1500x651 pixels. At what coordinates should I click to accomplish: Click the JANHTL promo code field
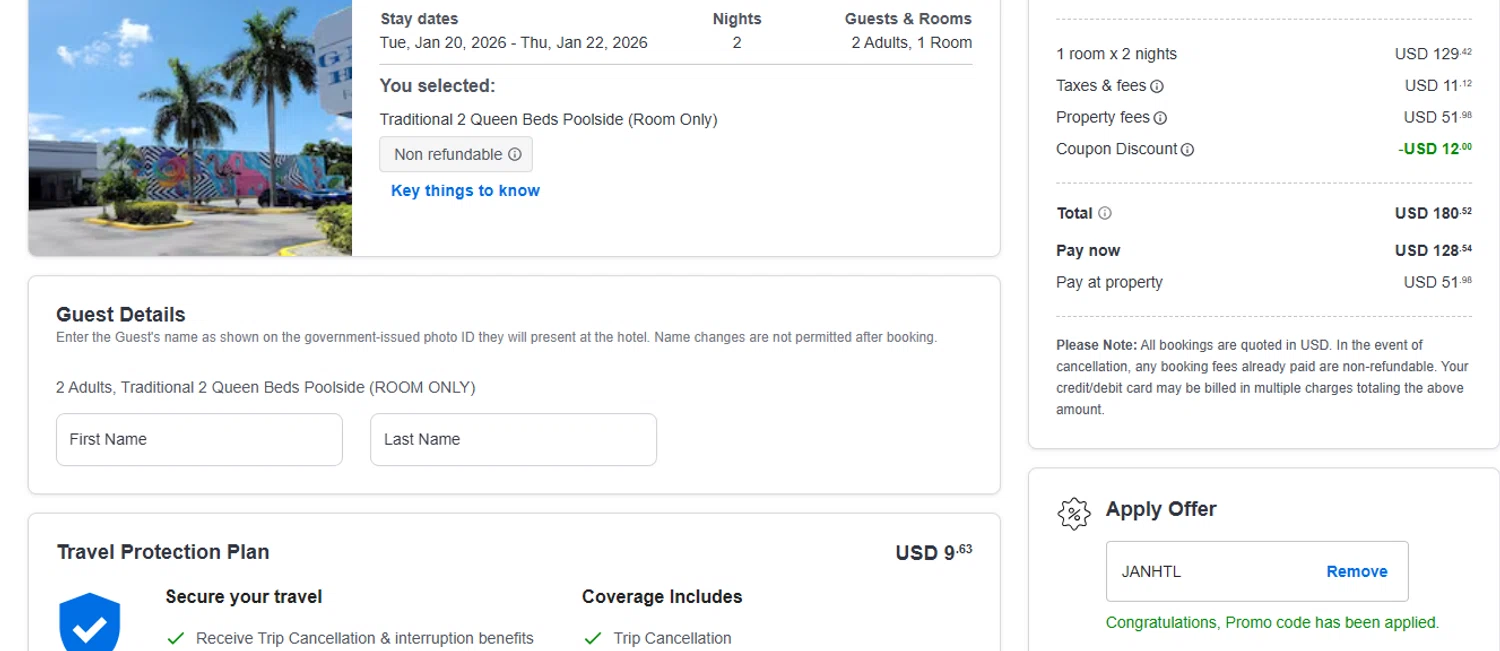point(1210,572)
